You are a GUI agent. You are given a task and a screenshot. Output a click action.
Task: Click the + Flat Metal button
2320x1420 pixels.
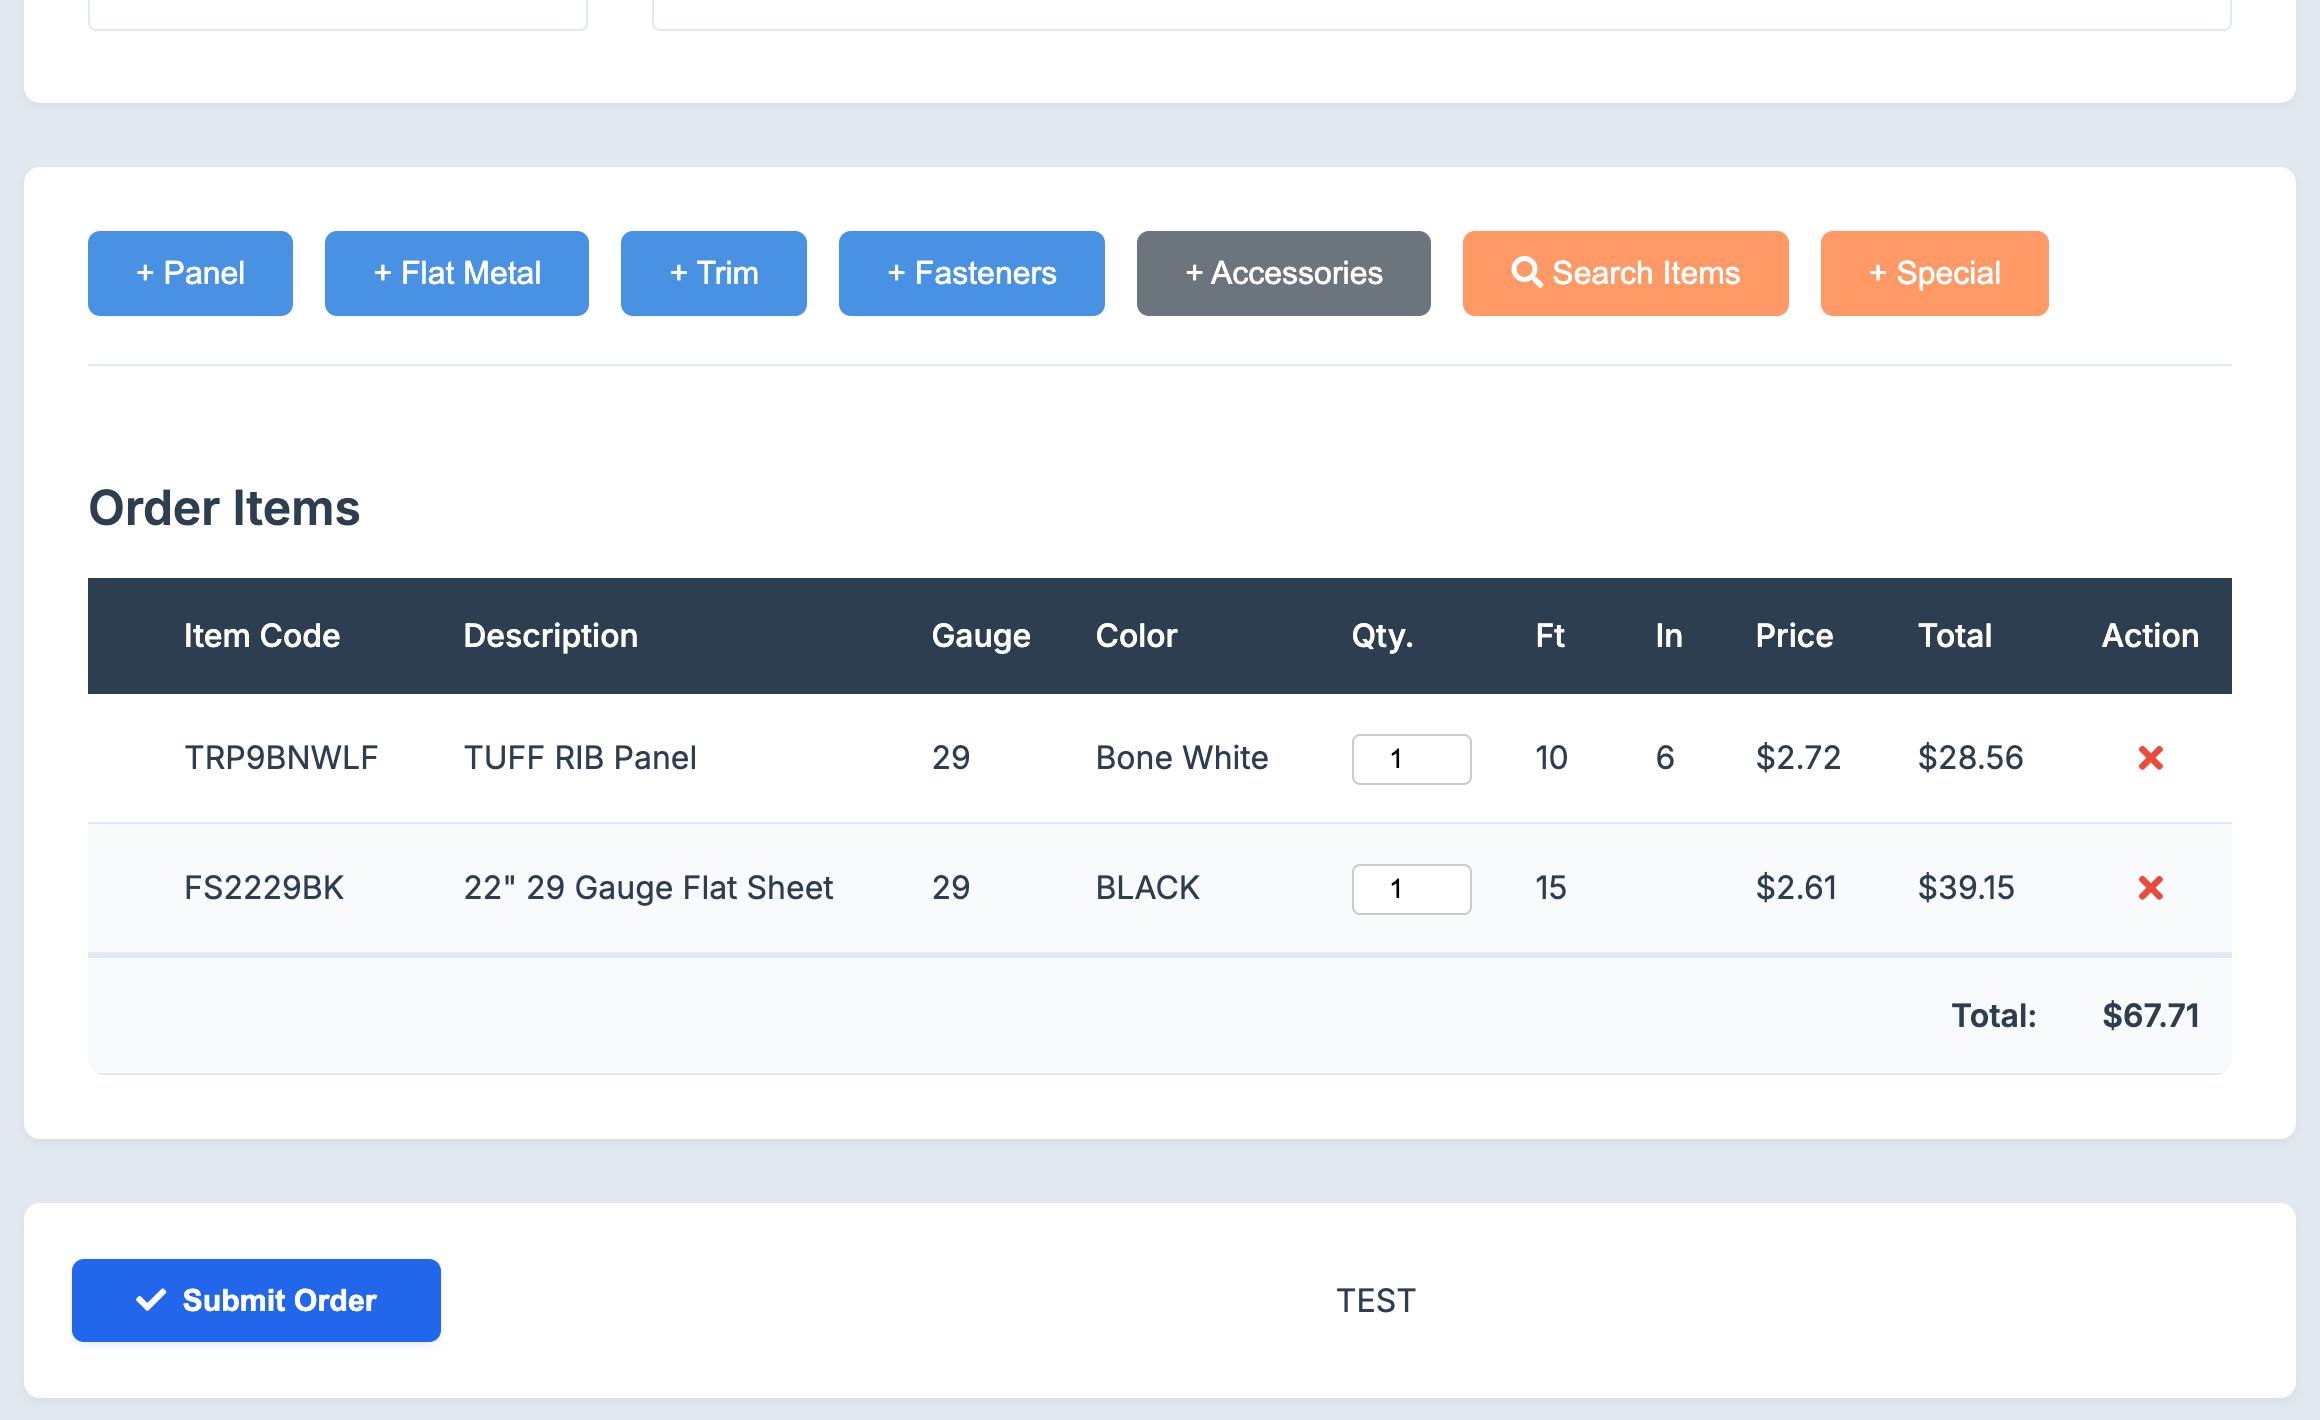[457, 272]
